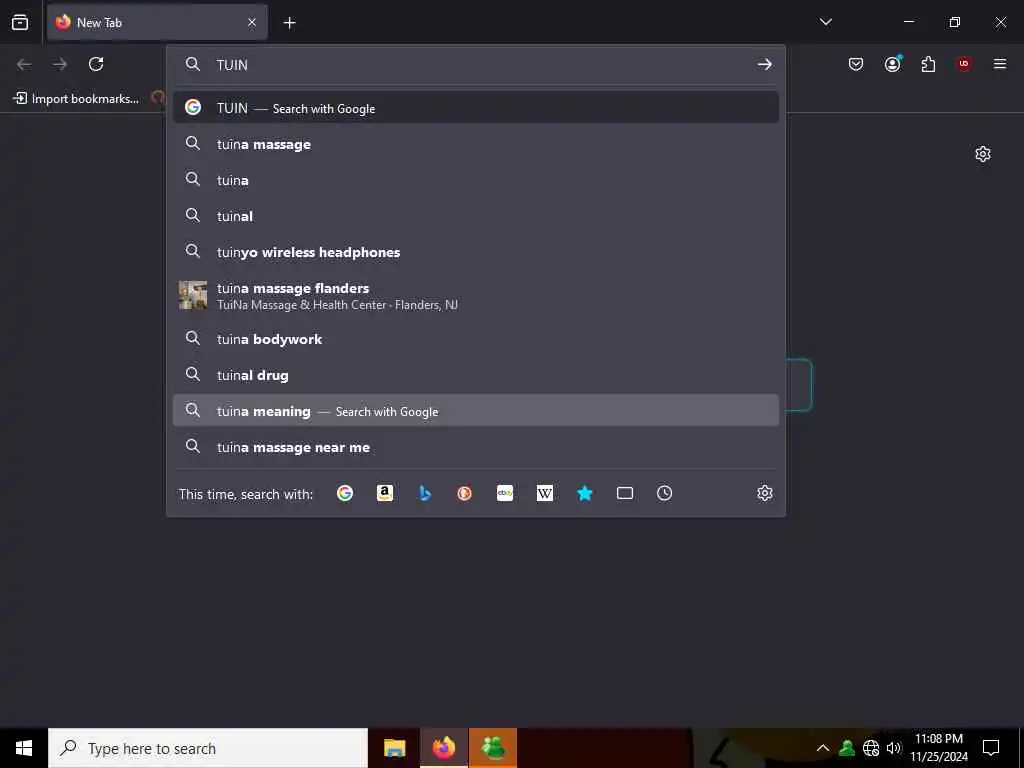The height and width of the screenshot is (768, 1024).
Task: Go back one page
Action: click(24, 64)
